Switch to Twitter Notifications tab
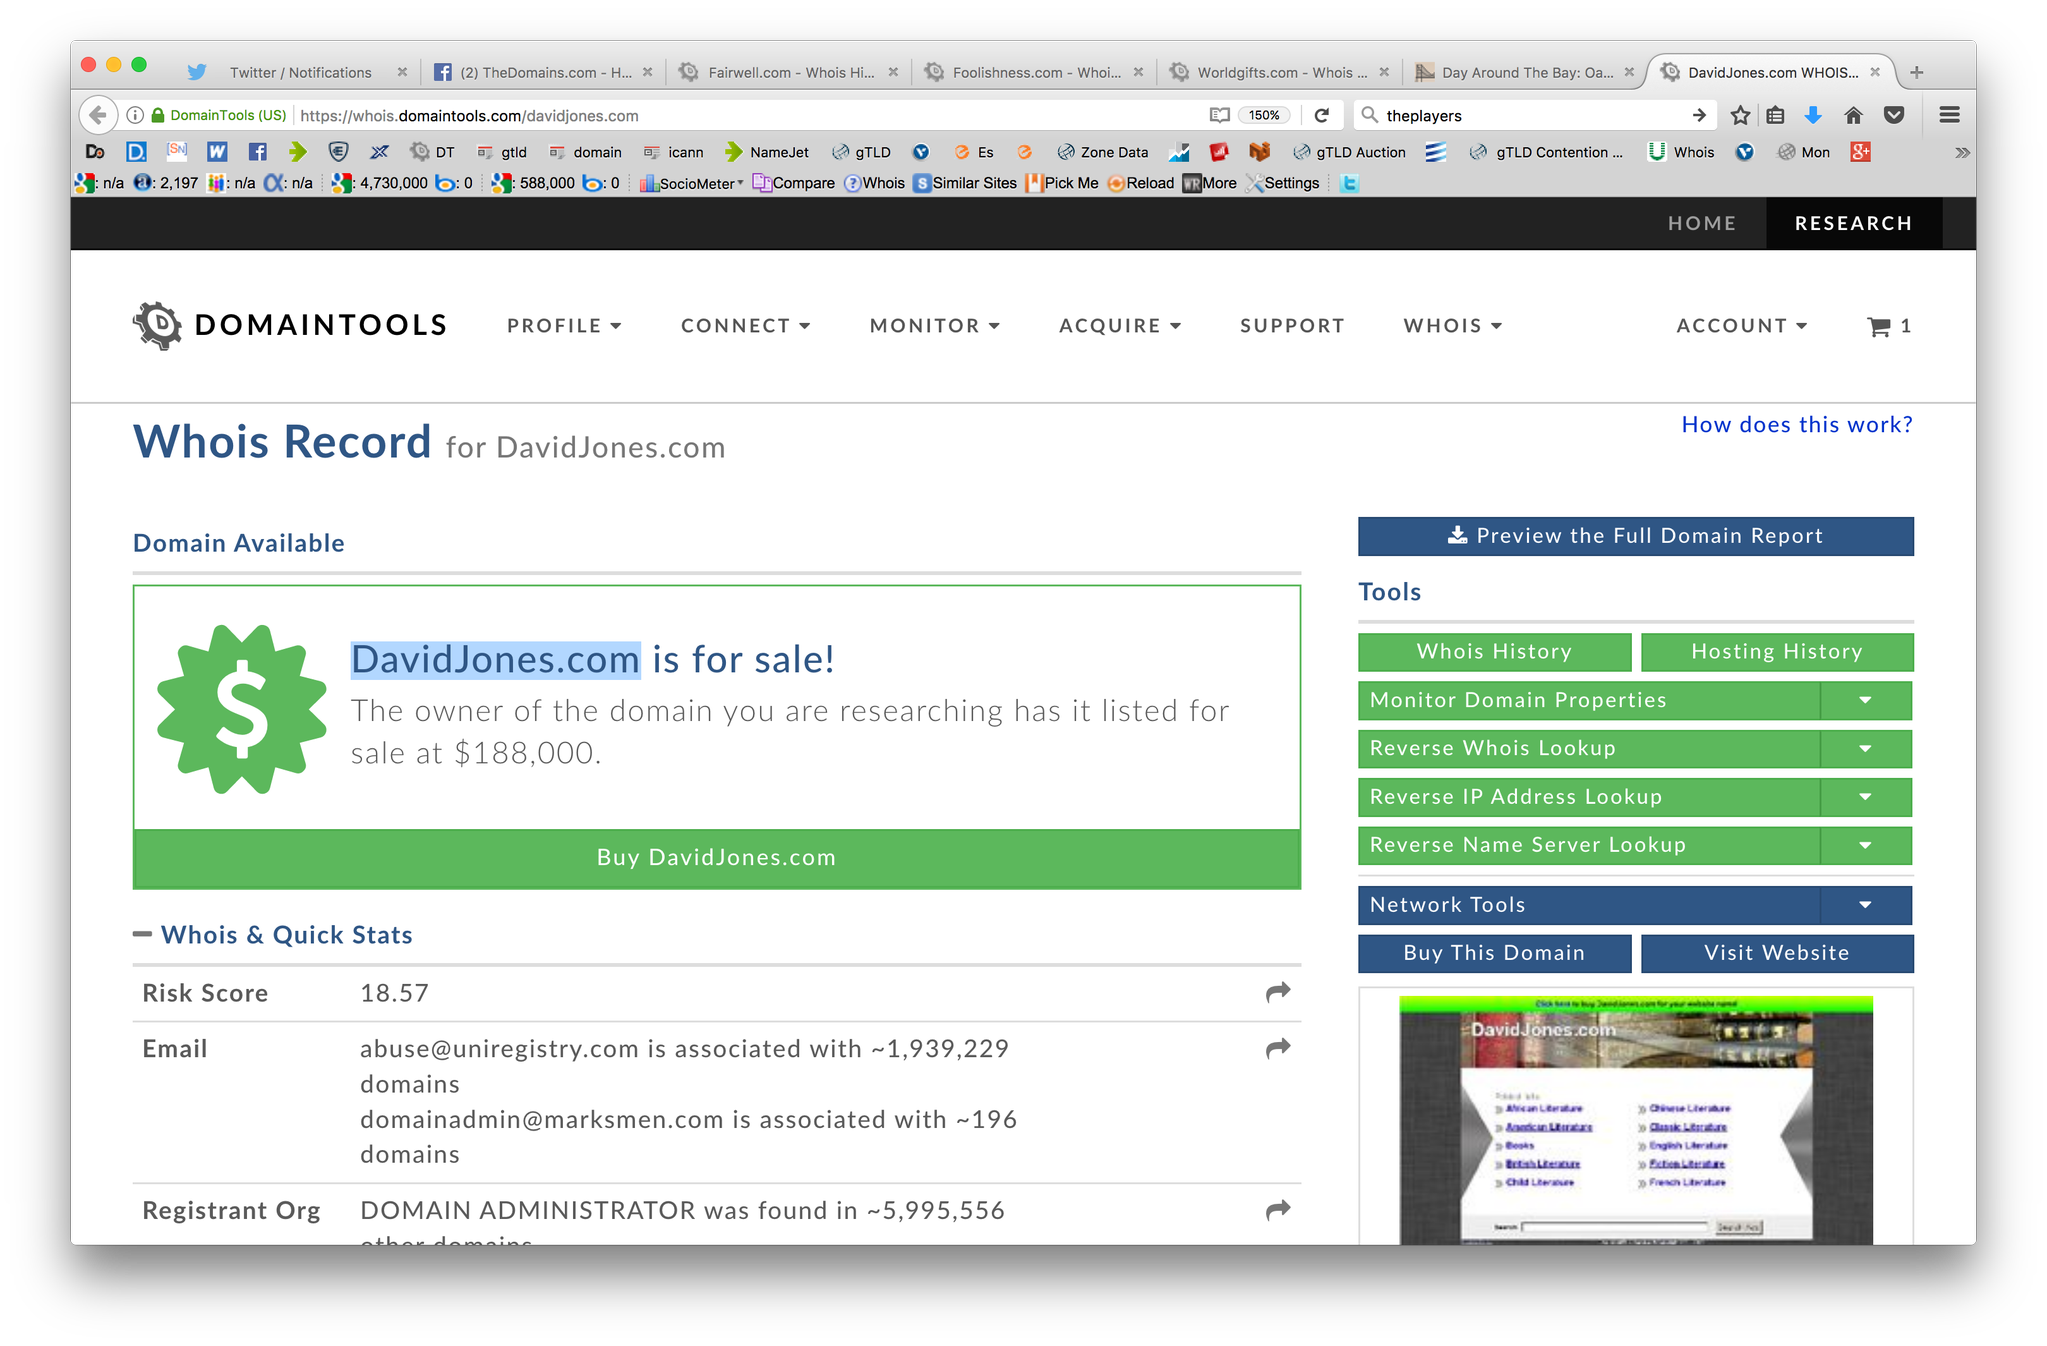This screenshot has width=2047, height=1346. point(299,72)
